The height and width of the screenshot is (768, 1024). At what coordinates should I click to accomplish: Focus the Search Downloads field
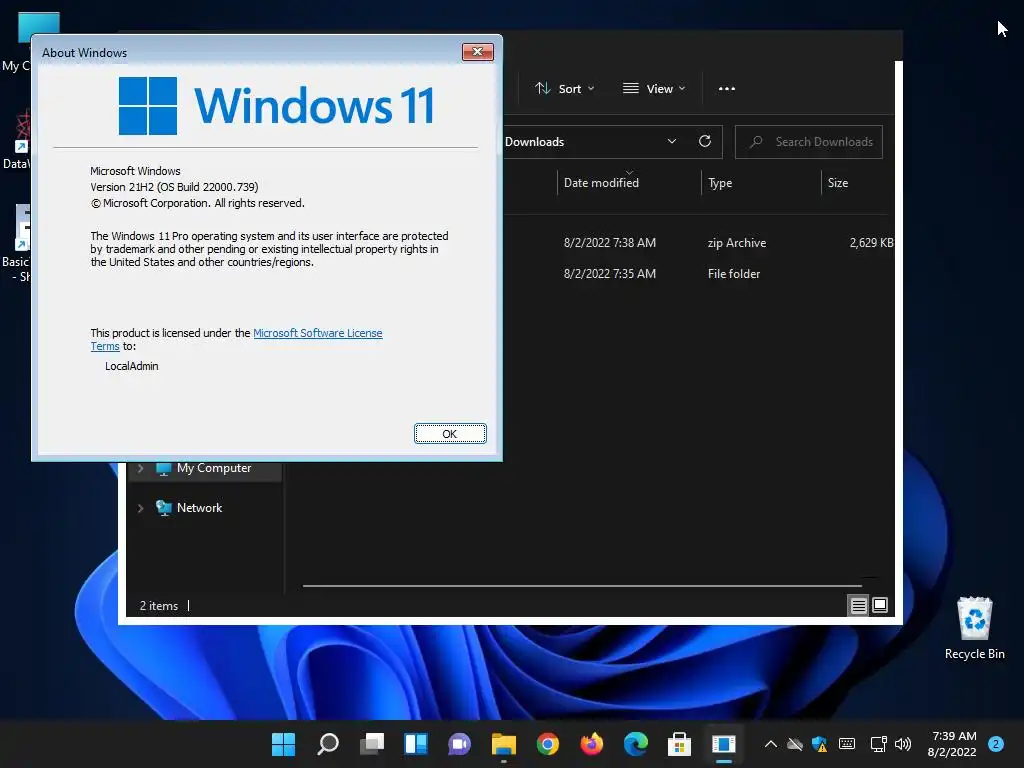click(808, 142)
